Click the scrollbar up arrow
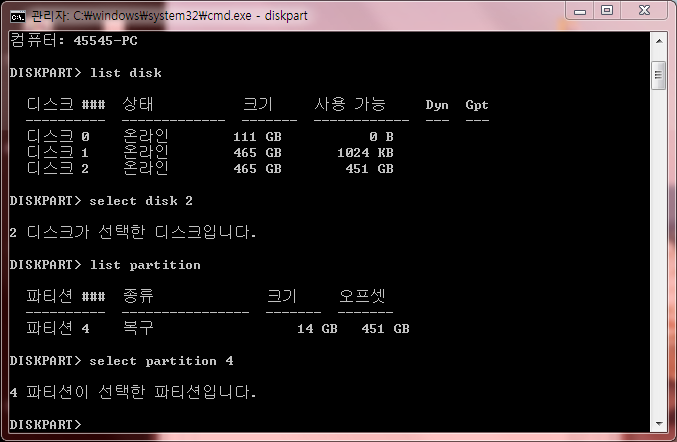Screen dimensions: 677x442 (x=659, y=41)
